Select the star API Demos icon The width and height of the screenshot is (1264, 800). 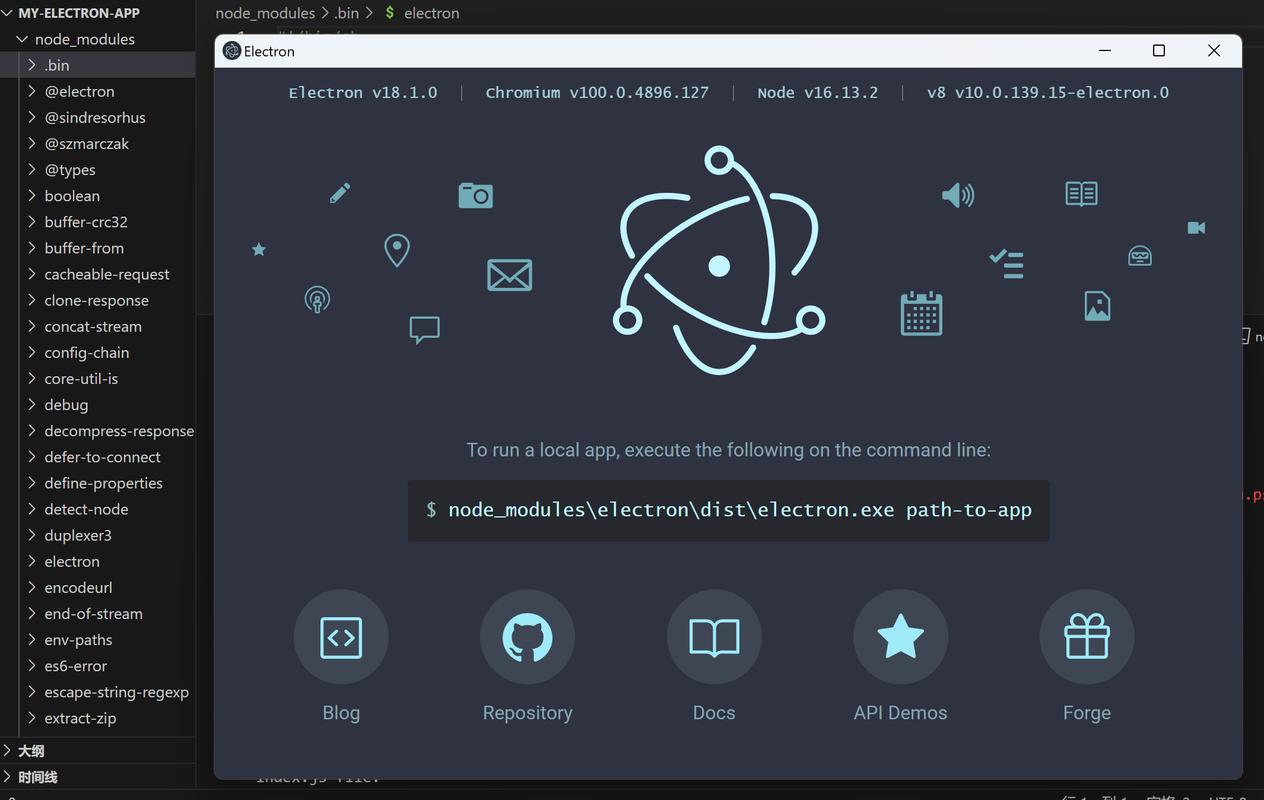point(900,637)
